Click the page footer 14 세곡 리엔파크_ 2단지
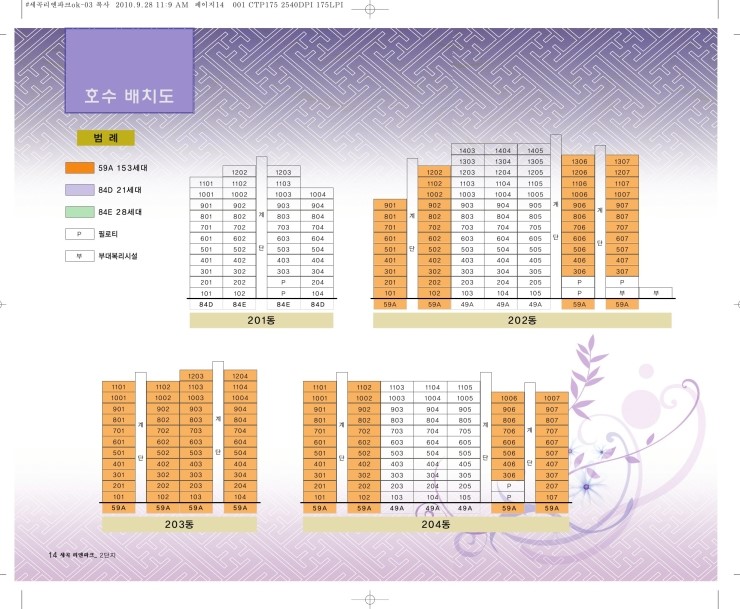The height and width of the screenshot is (609, 740). 82,555
